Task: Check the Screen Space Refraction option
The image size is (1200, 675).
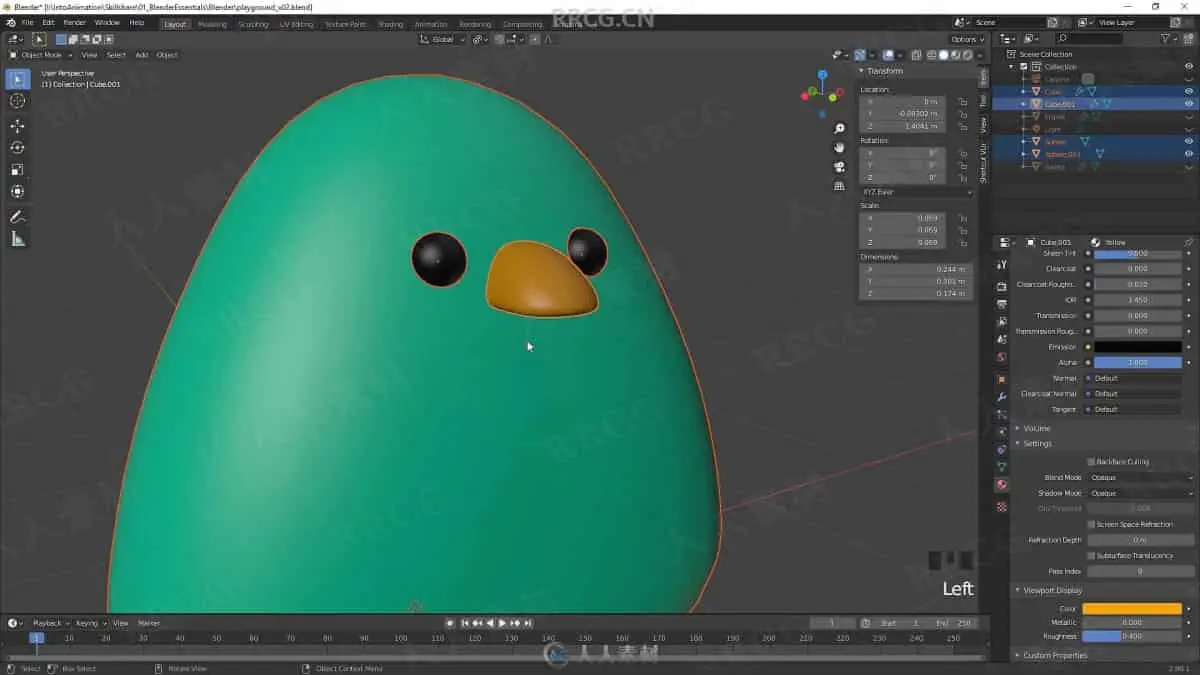Action: (1091, 524)
